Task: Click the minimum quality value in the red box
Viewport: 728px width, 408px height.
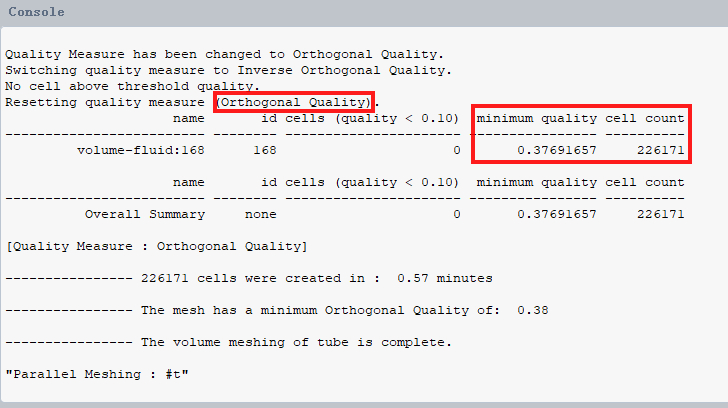Action: [x=557, y=150]
